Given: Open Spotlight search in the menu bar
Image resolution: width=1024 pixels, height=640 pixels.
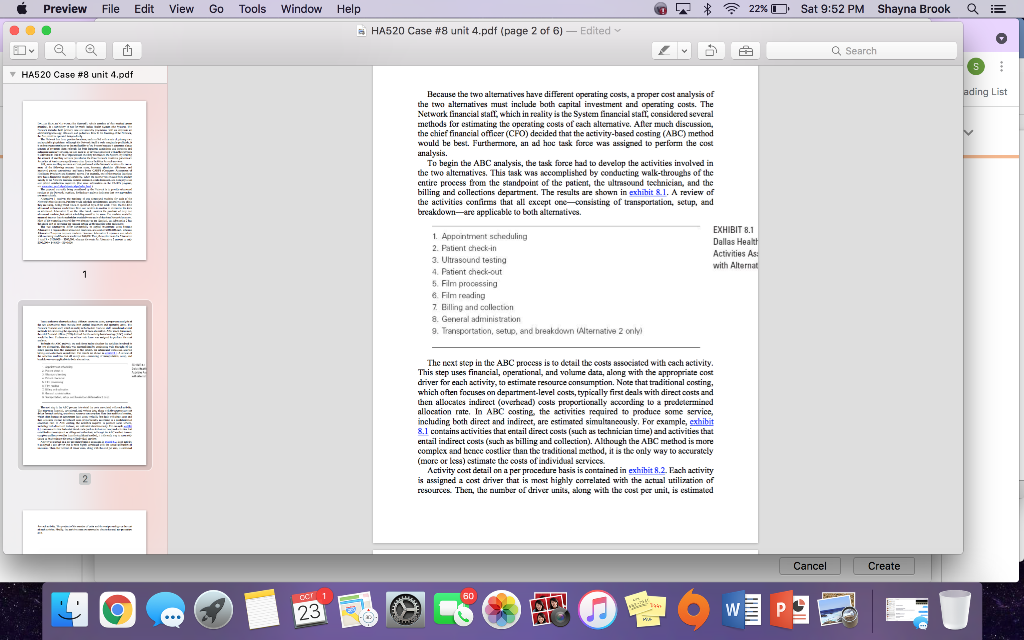Looking at the screenshot, I should click(972, 9).
